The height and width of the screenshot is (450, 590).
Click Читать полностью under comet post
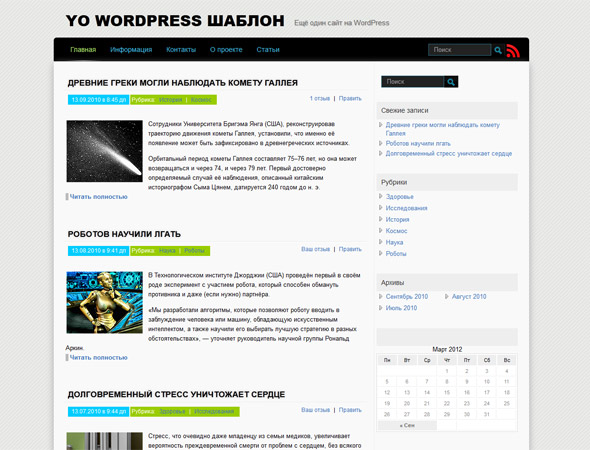pyautogui.click(x=99, y=197)
